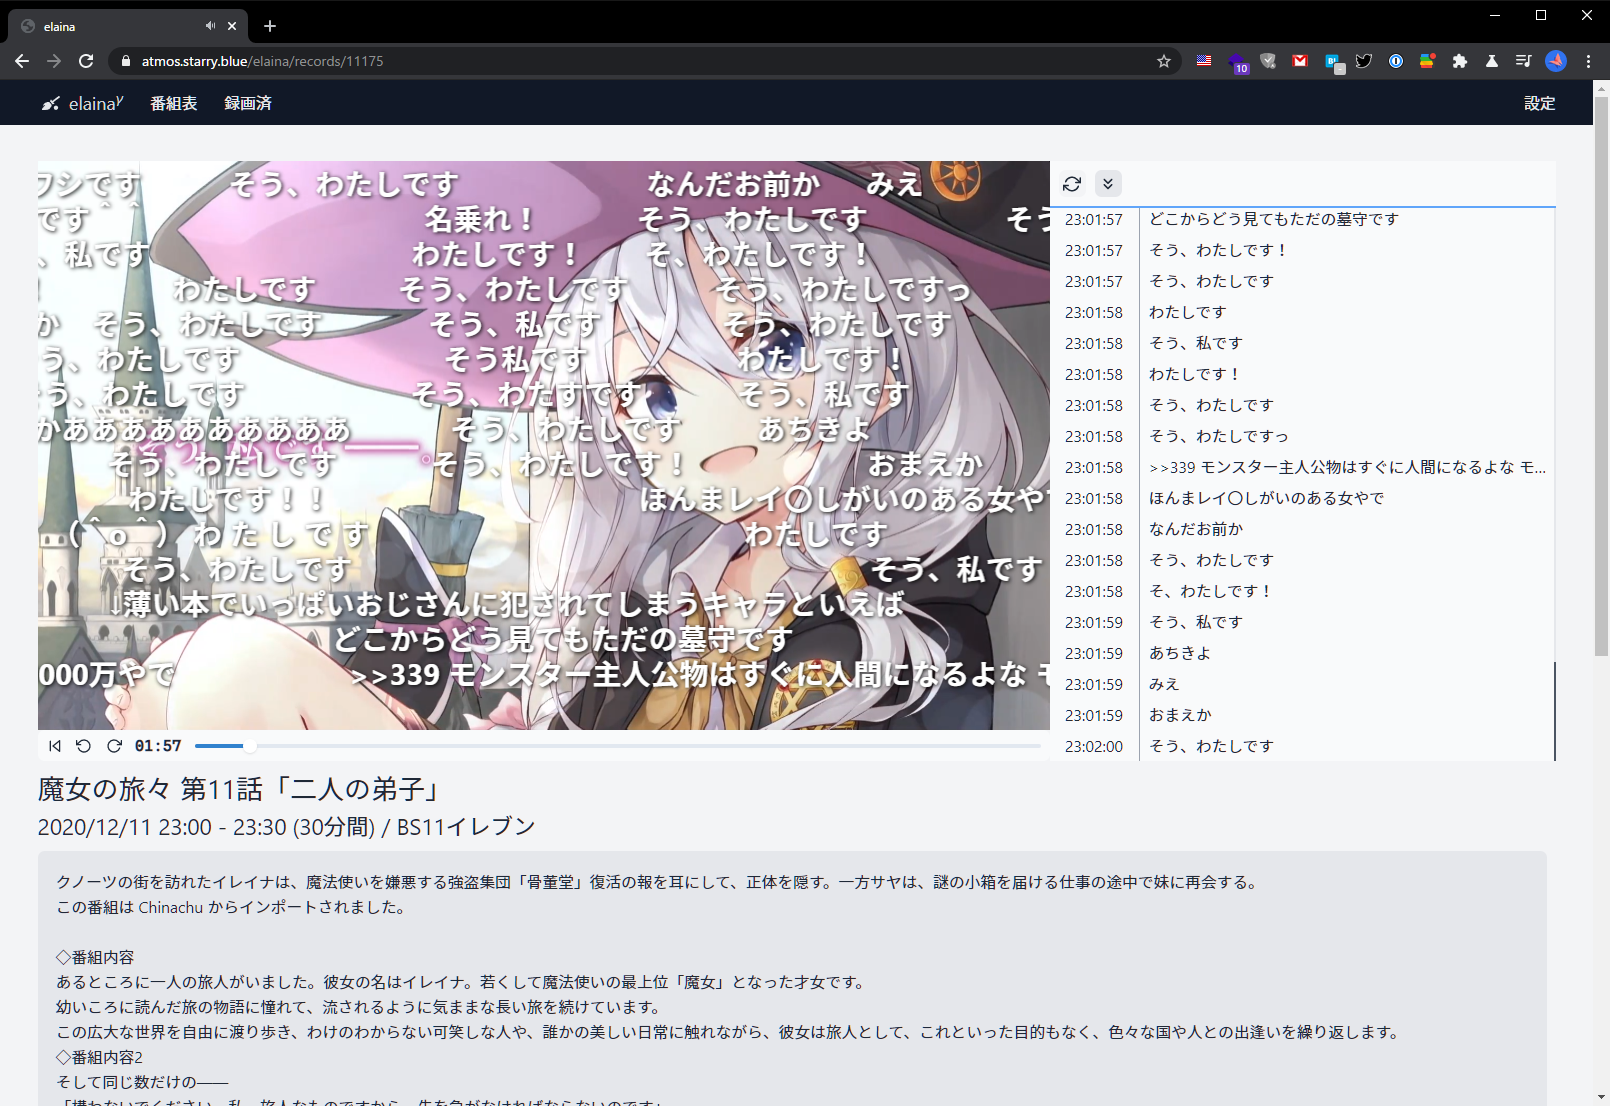Click the broadcast date 2020/12/11 line

286,827
